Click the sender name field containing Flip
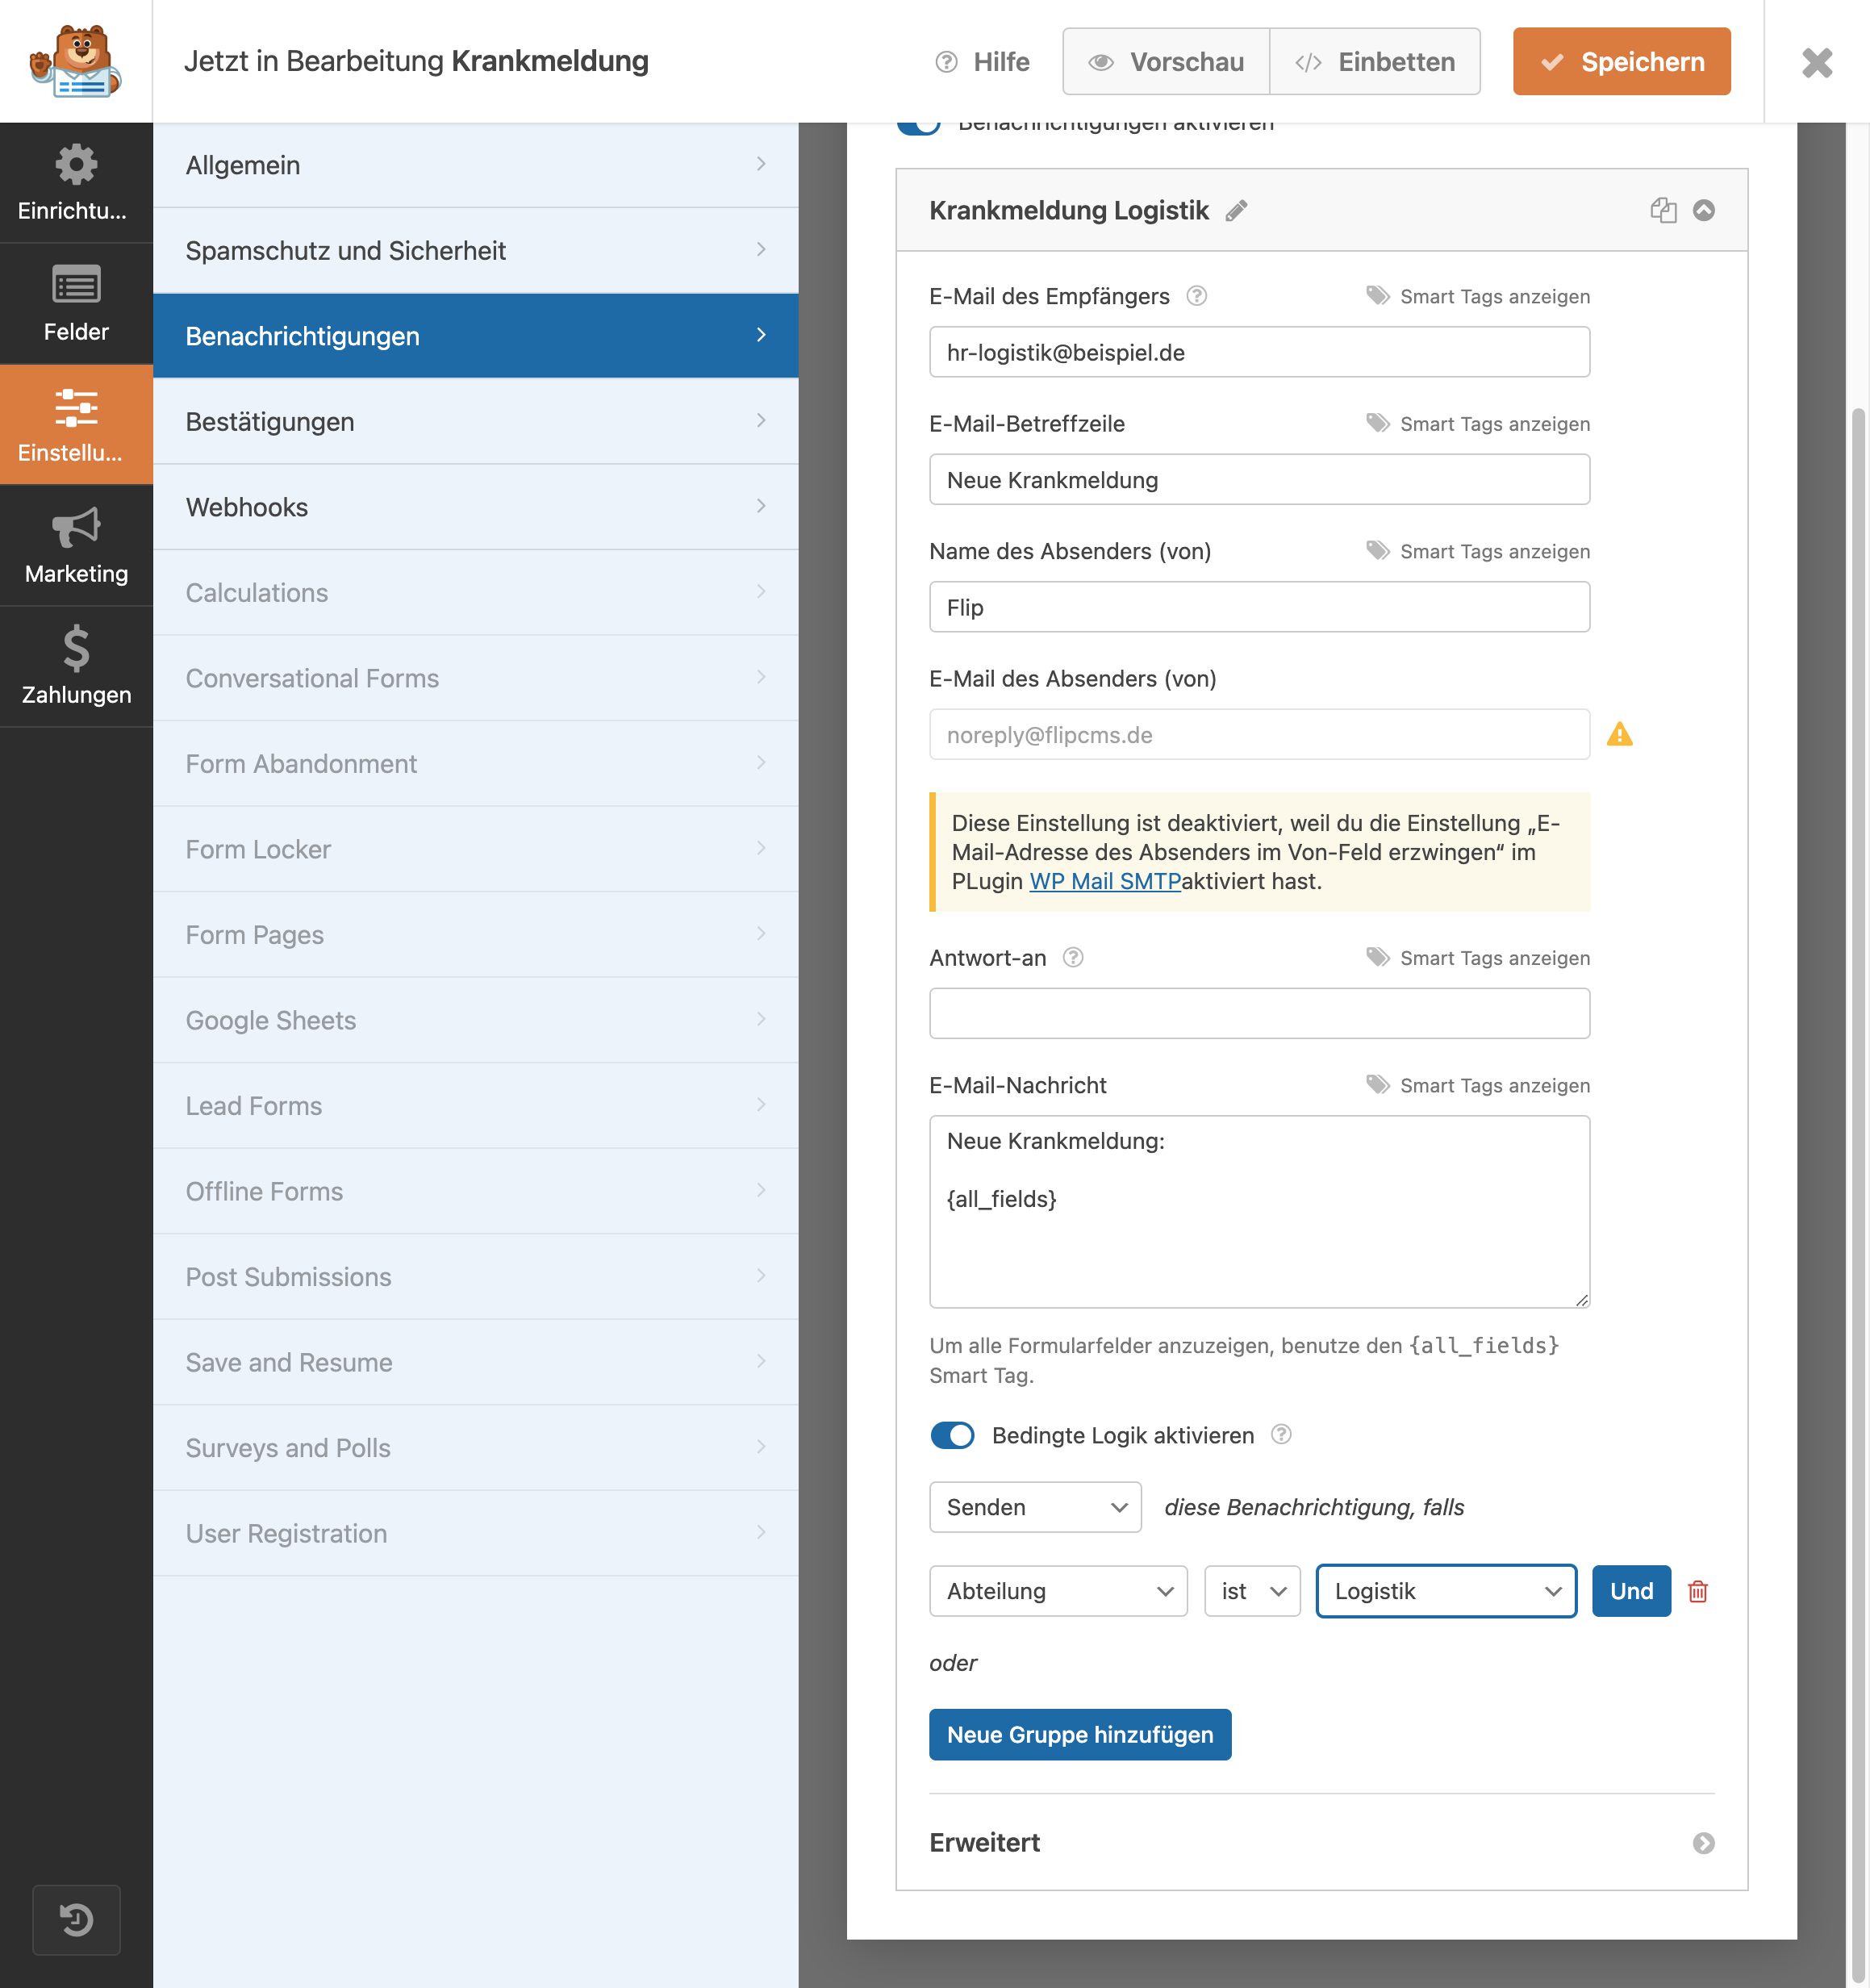 (x=1259, y=607)
